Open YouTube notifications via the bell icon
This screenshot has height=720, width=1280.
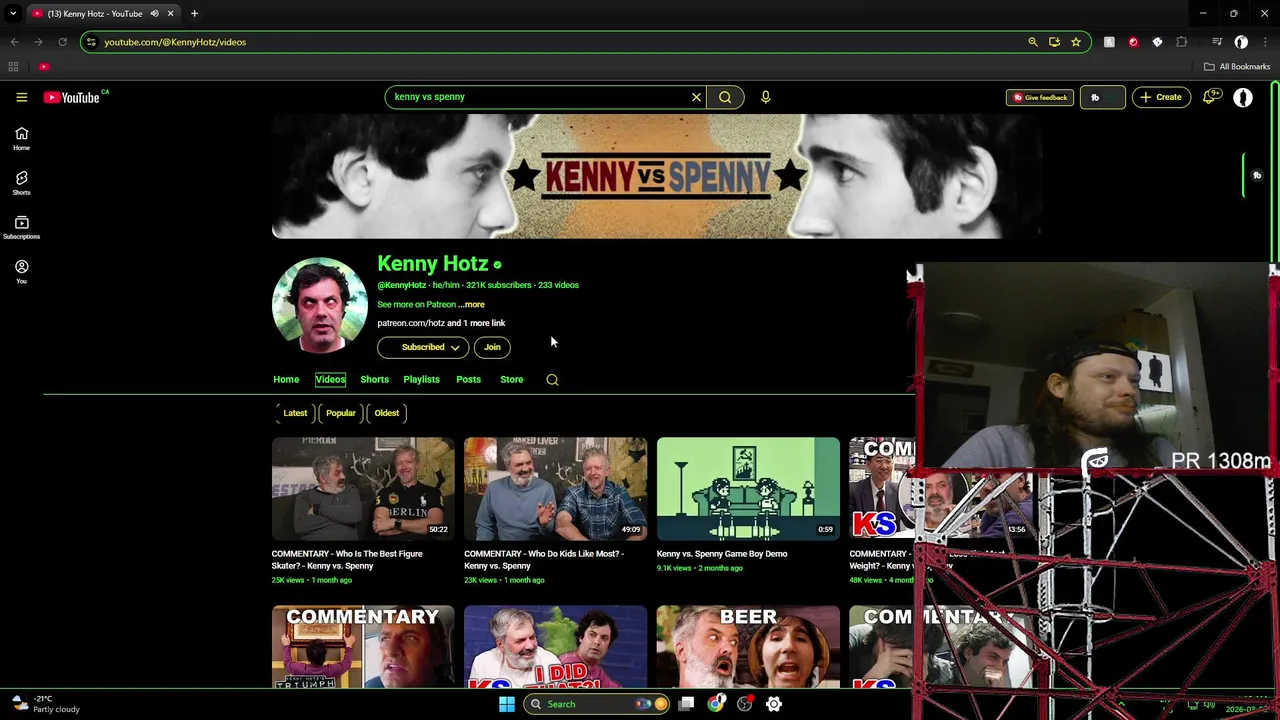1210,97
